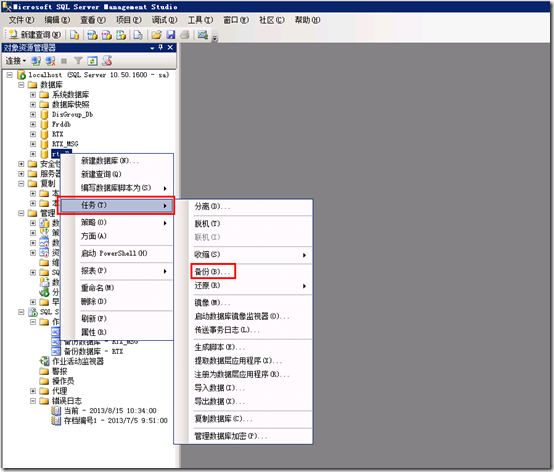Screen dimensions: 554x472
Task: Click the Object Explorer refresh icon
Action: 93,61
